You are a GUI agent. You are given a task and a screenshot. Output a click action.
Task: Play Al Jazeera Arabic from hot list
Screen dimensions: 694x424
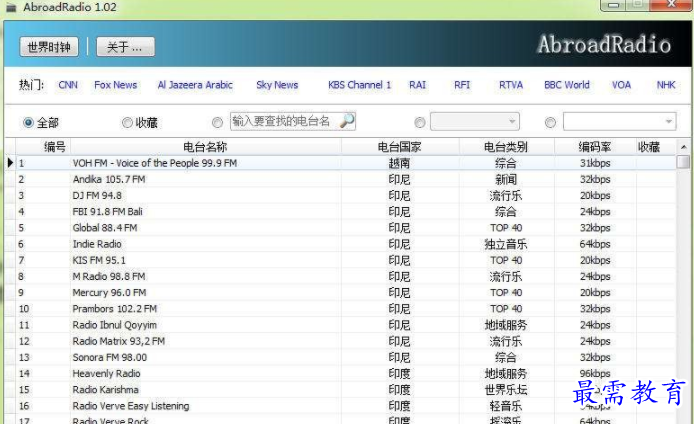click(x=195, y=85)
